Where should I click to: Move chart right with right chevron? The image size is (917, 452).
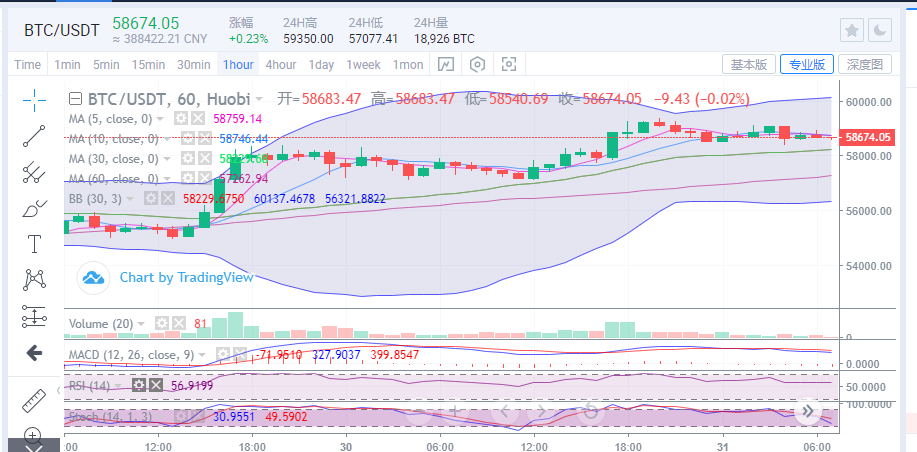pyautogui.click(x=541, y=411)
